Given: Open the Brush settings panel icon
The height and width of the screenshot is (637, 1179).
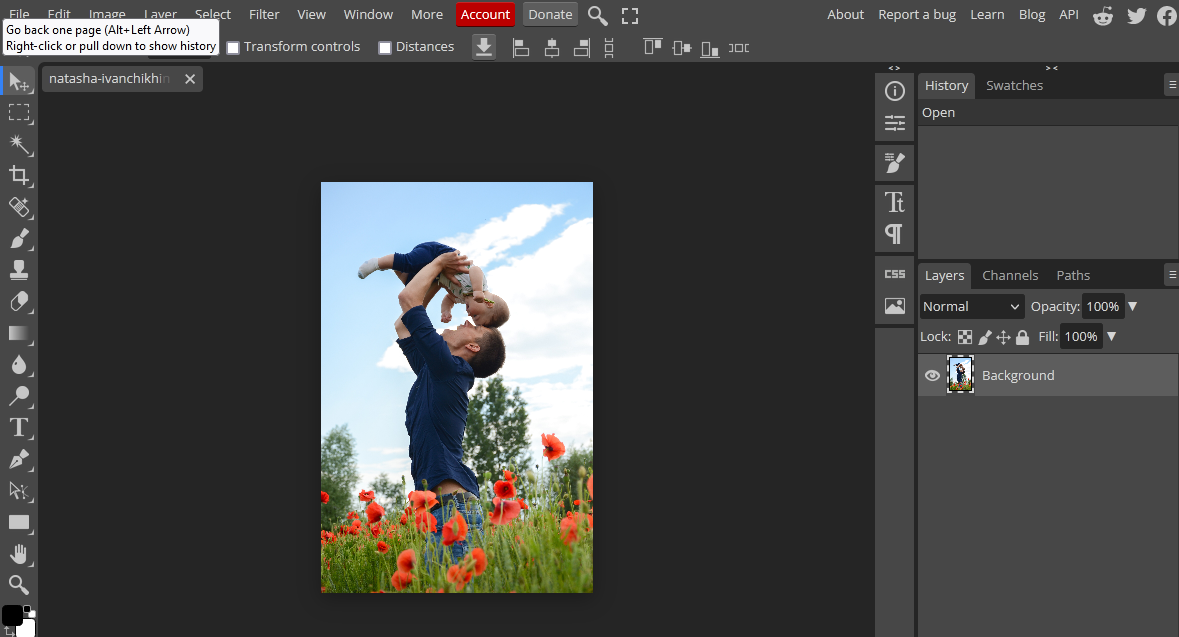Looking at the screenshot, I should click(x=895, y=162).
